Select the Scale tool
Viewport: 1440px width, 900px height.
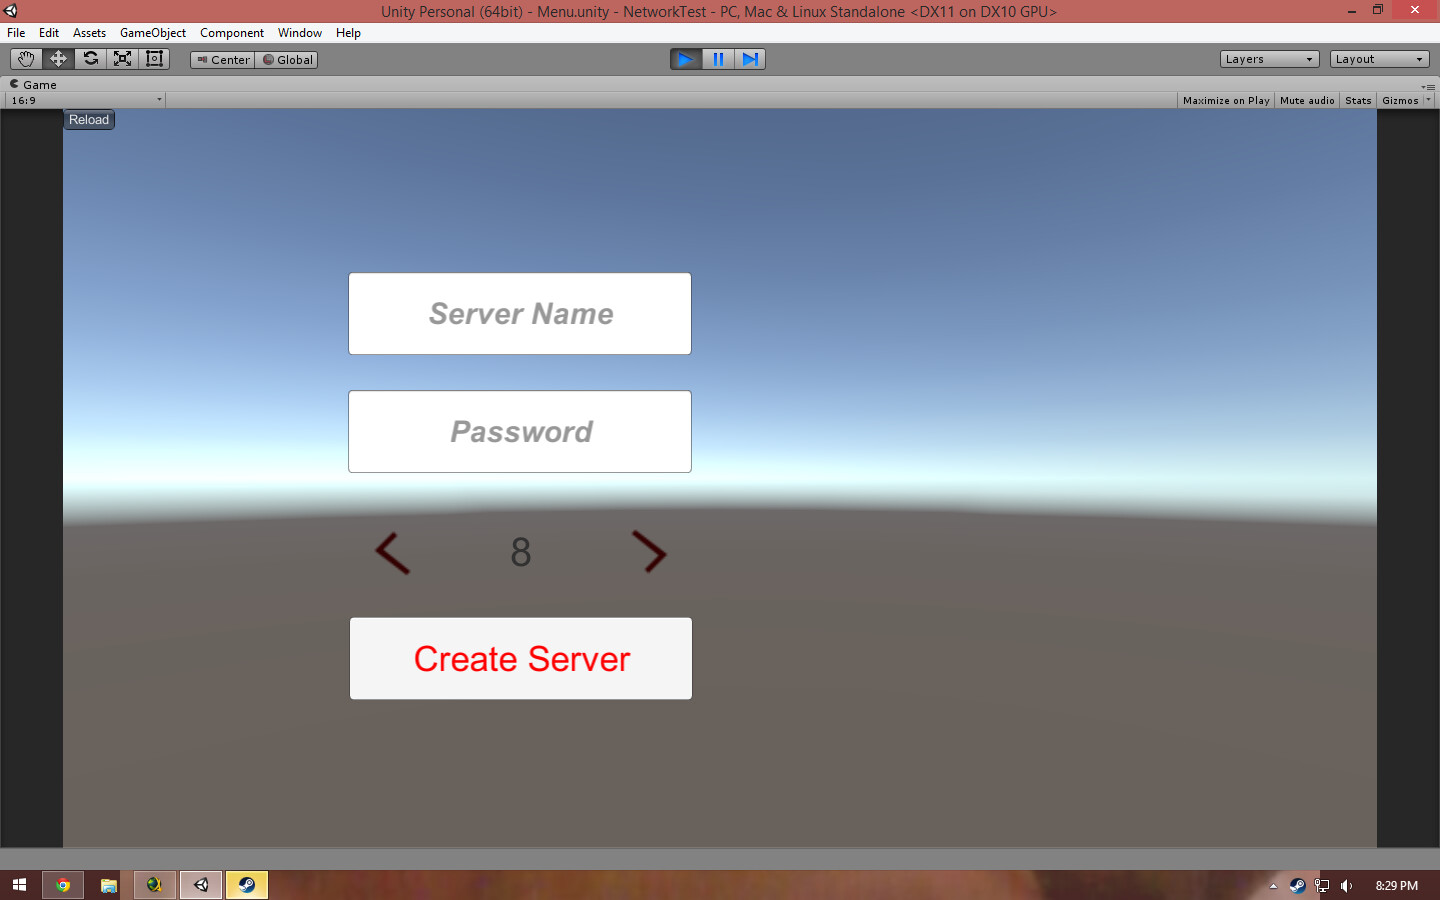tap(122, 58)
